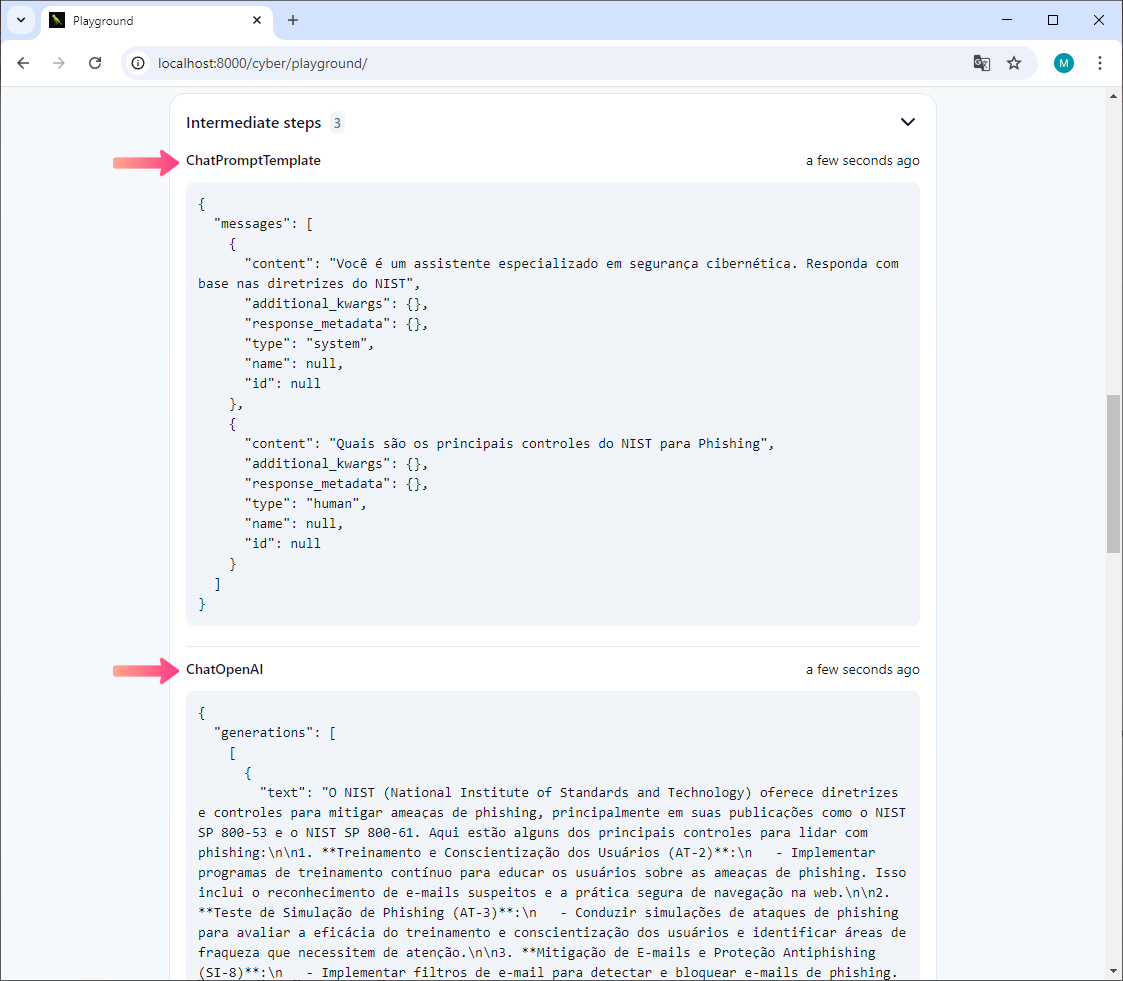Click the "generations": [ line
The height and width of the screenshot is (981, 1123).
click(274, 733)
